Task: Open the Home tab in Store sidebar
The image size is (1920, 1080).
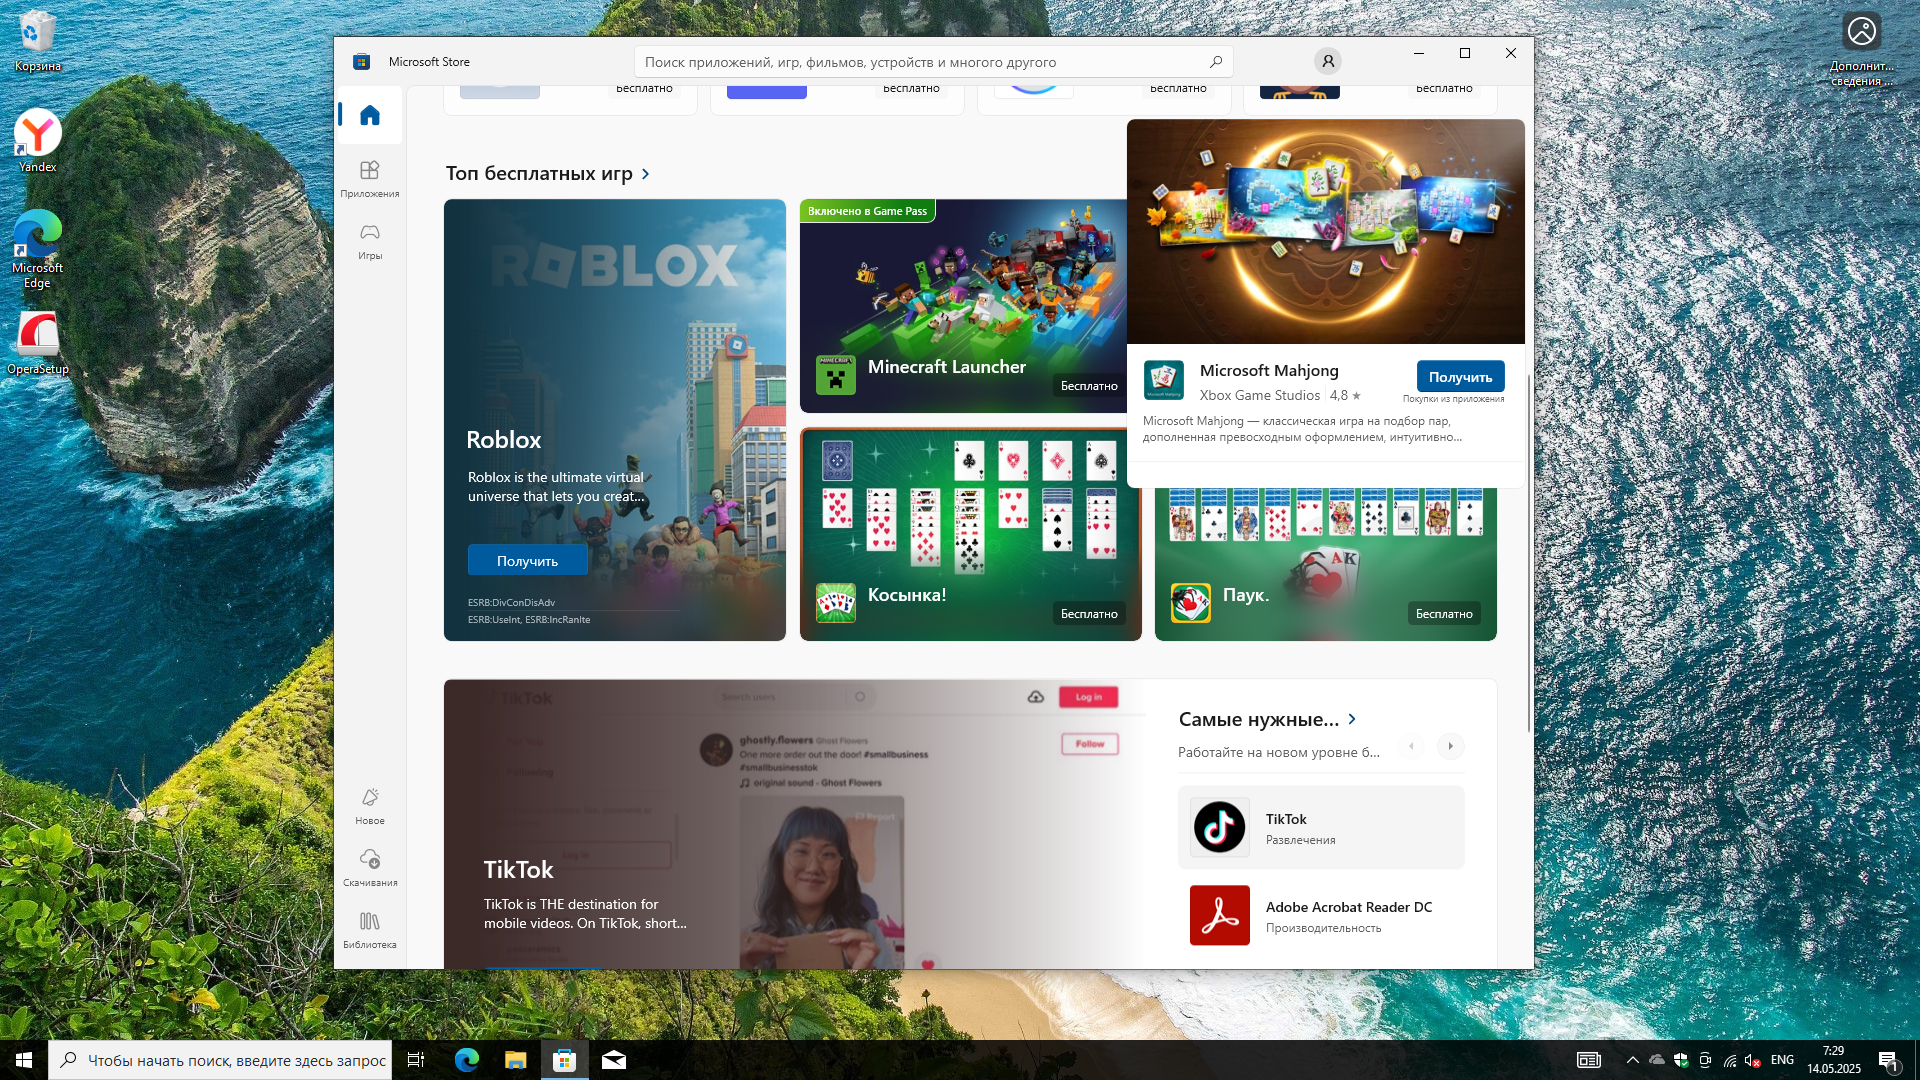Action: 370,116
